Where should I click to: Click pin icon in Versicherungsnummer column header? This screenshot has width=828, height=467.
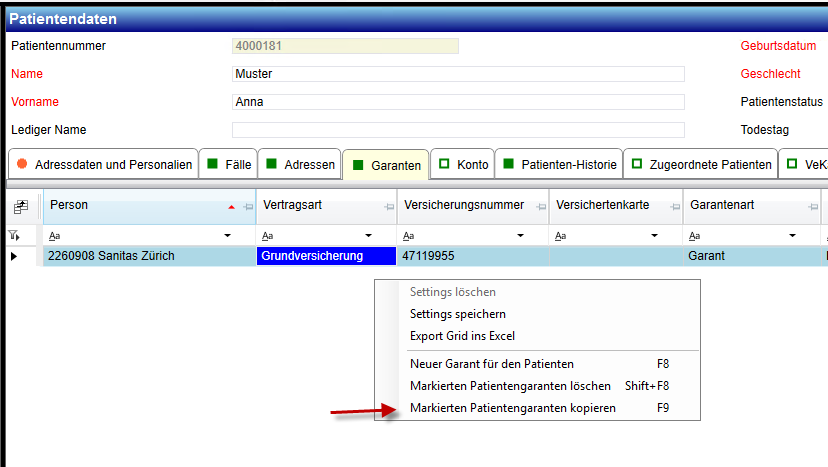click(539, 206)
